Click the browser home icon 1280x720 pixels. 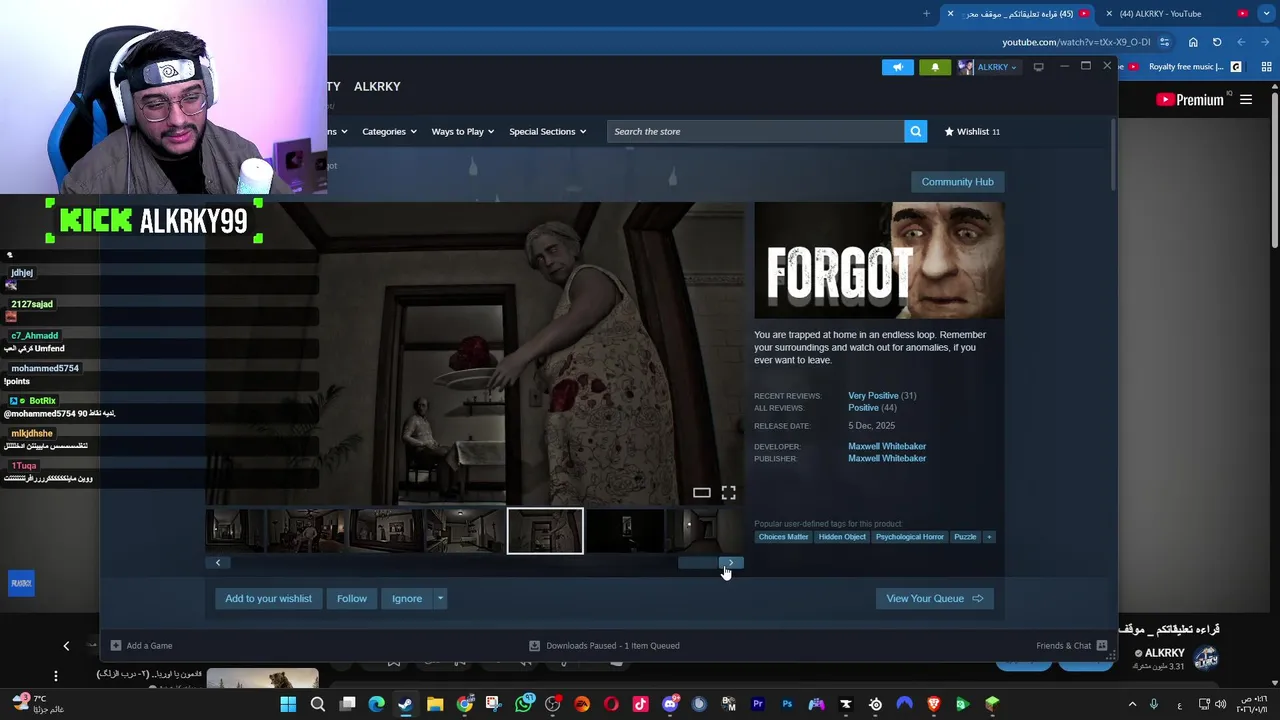pyautogui.click(x=1193, y=42)
